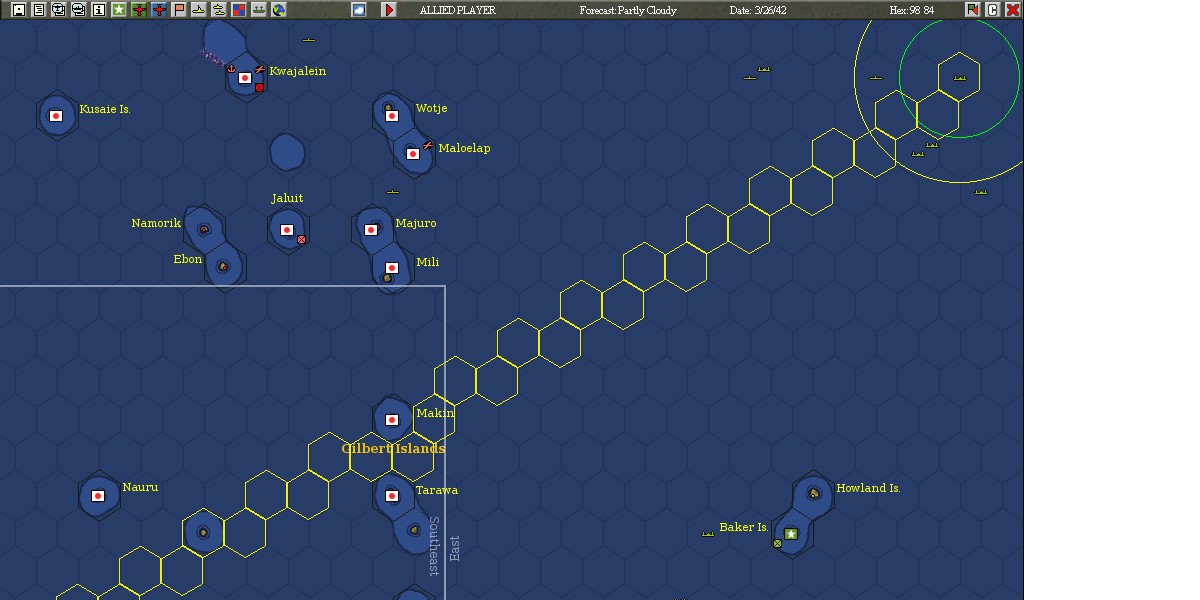This screenshot has width=1200, height=600.
Task: Select the Jaluit base flag
Action: pos(287,230)
